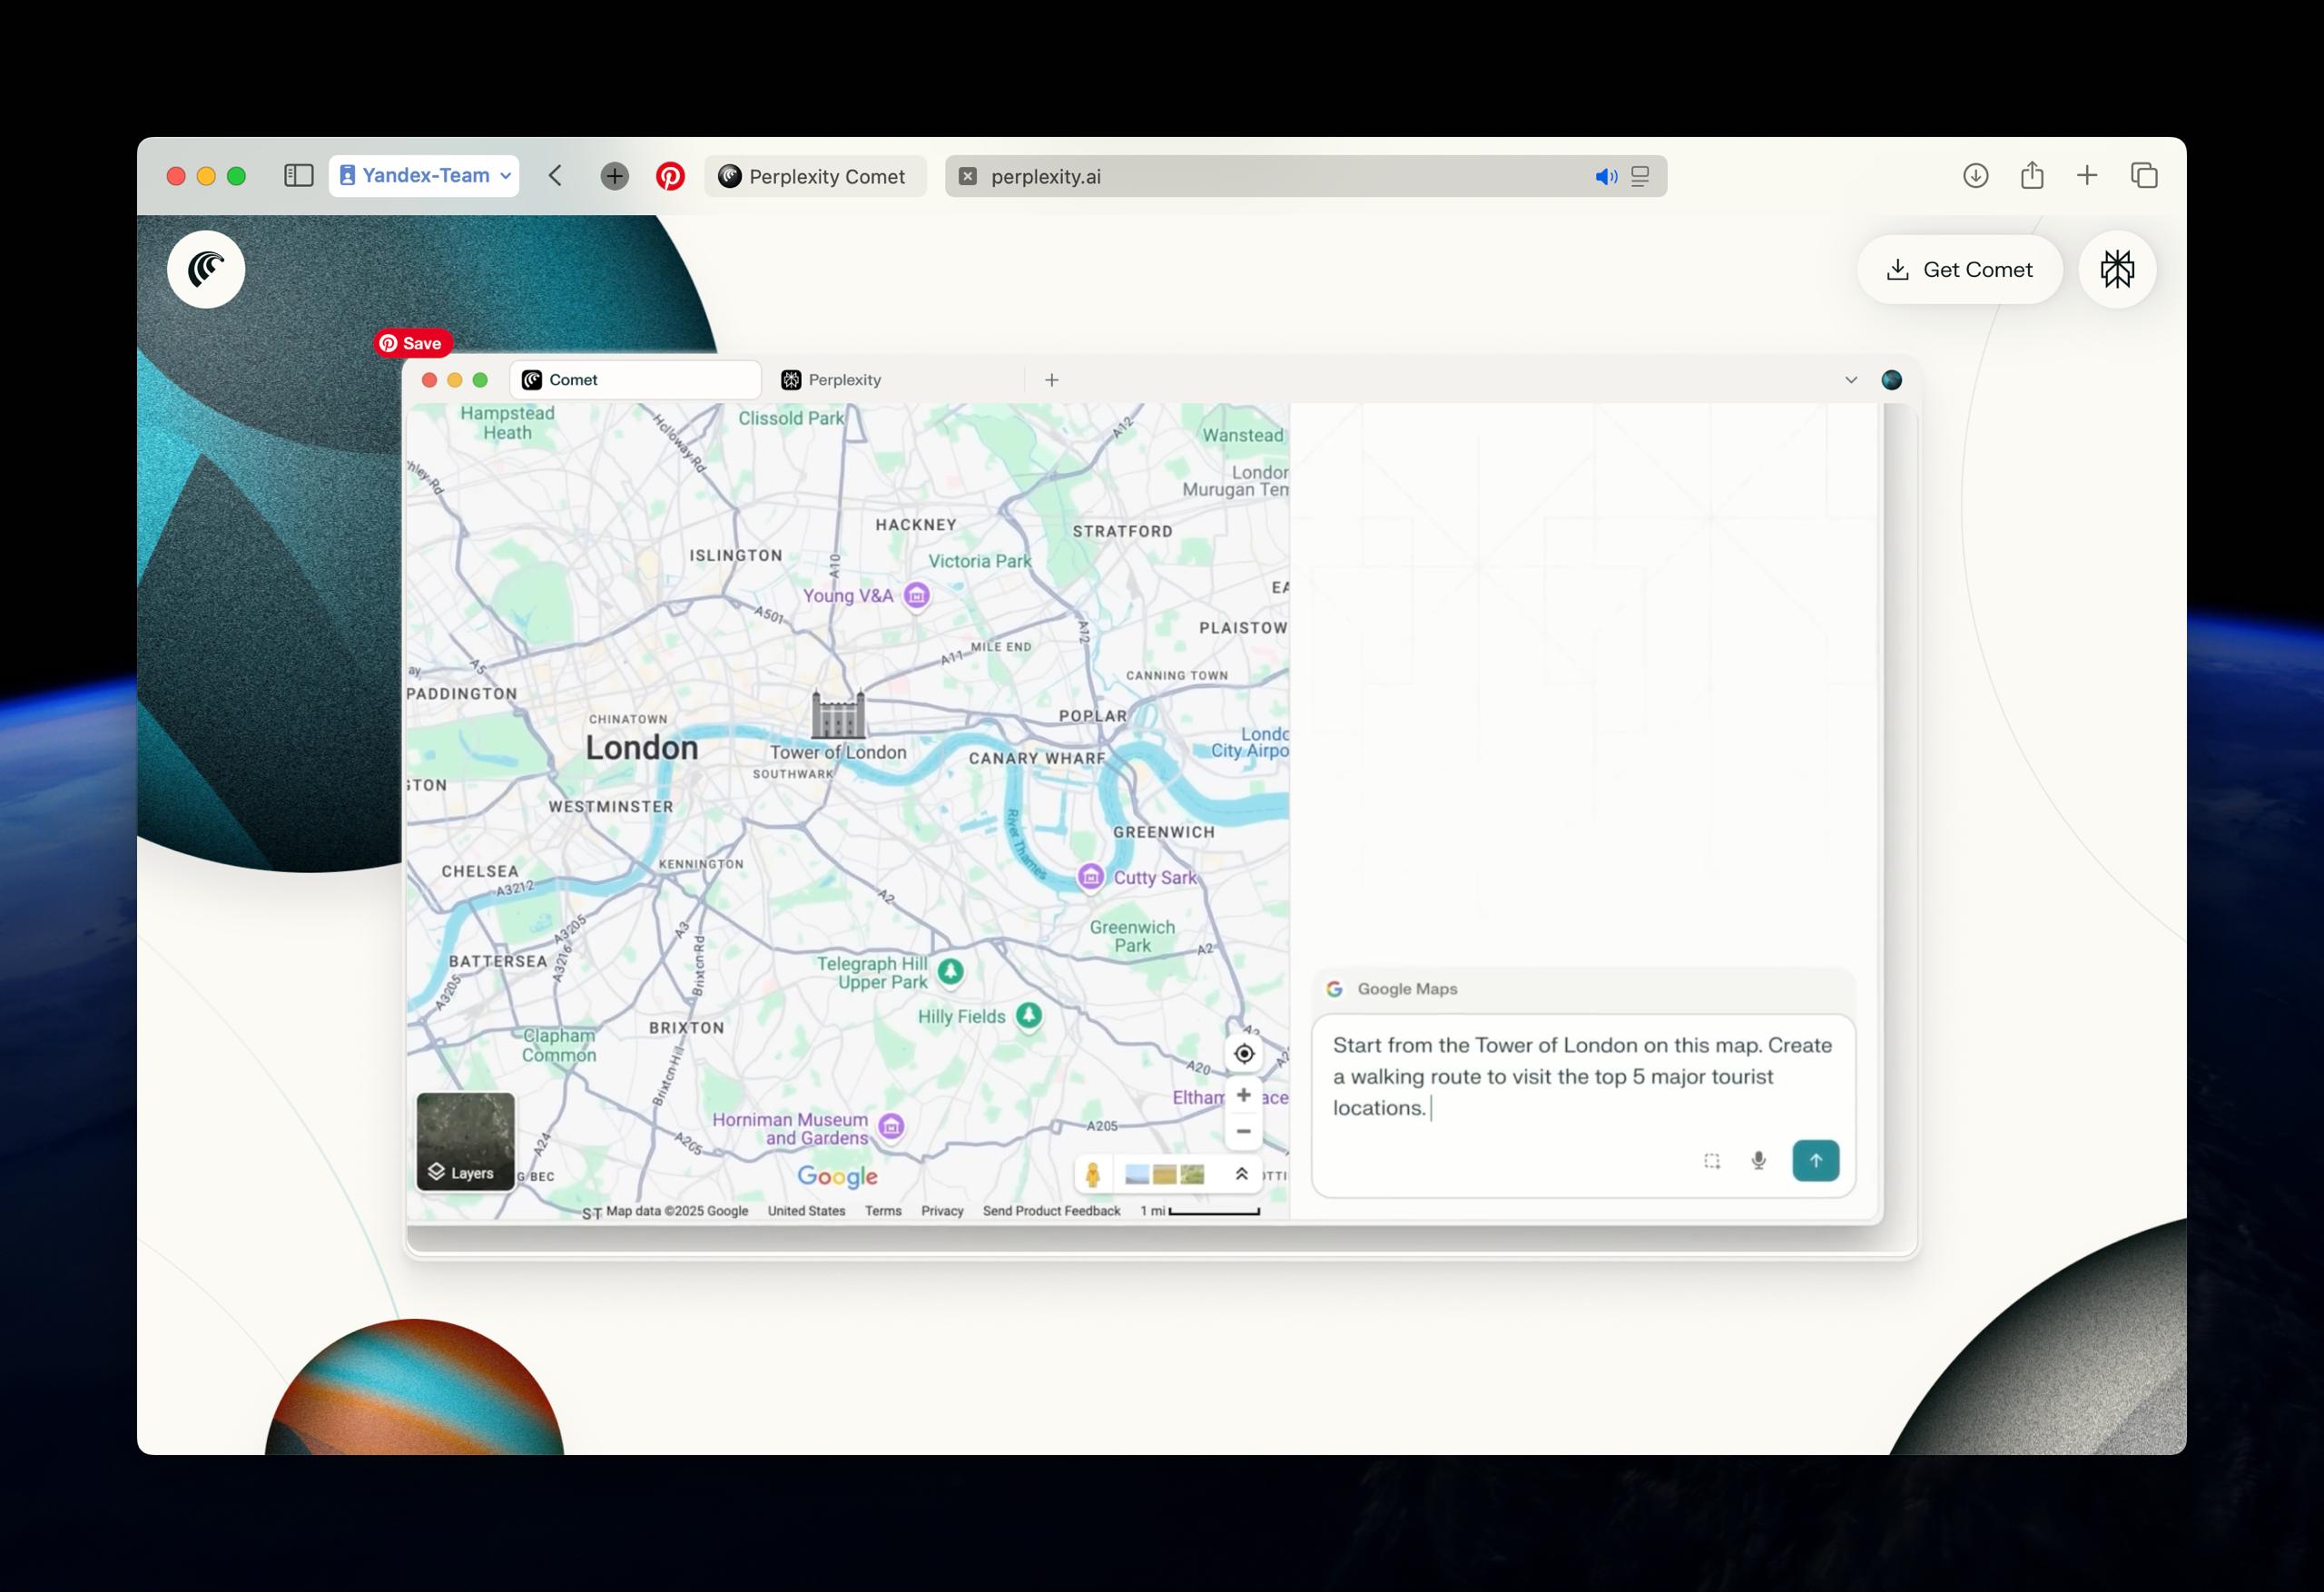The height and width of the screenshot is (1592, 2324).
Task: Click the Clapham Common label
Action: (559, 1045)
